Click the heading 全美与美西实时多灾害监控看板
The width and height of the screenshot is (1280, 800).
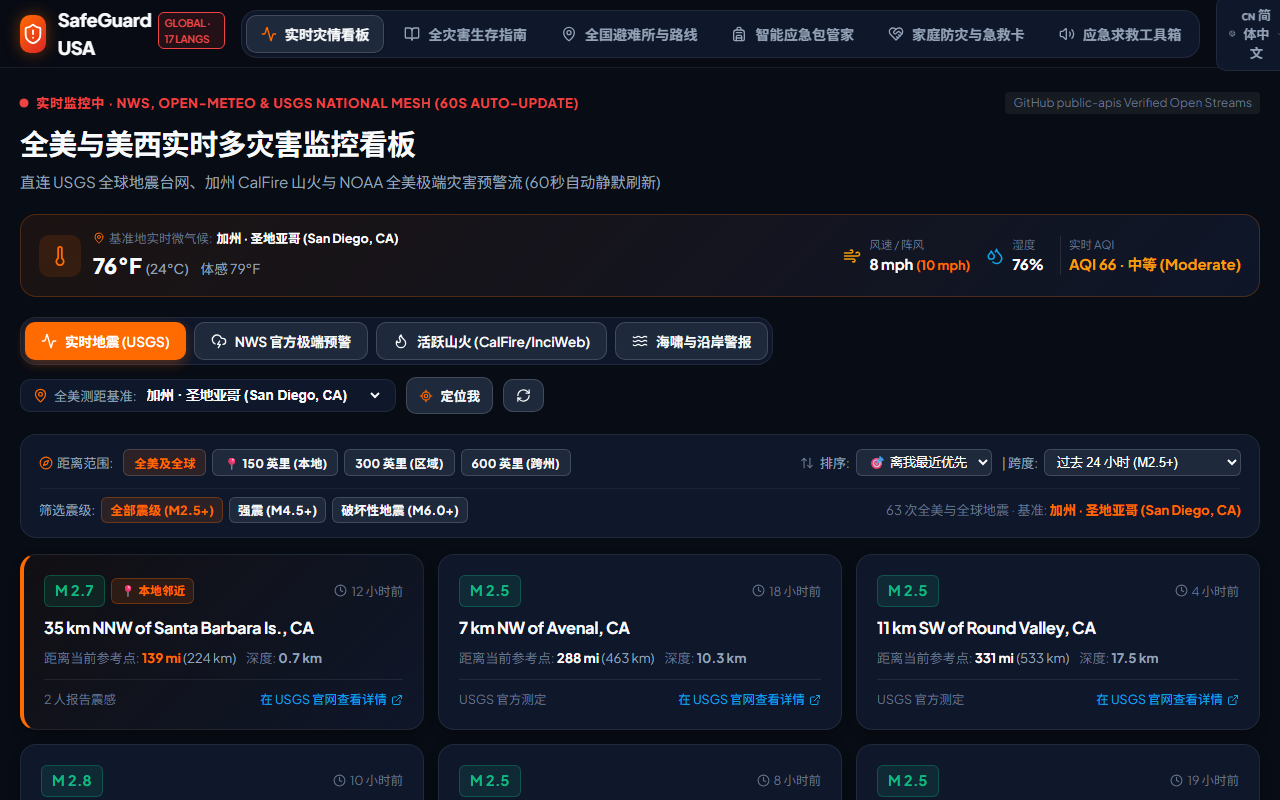pos(218,145)
